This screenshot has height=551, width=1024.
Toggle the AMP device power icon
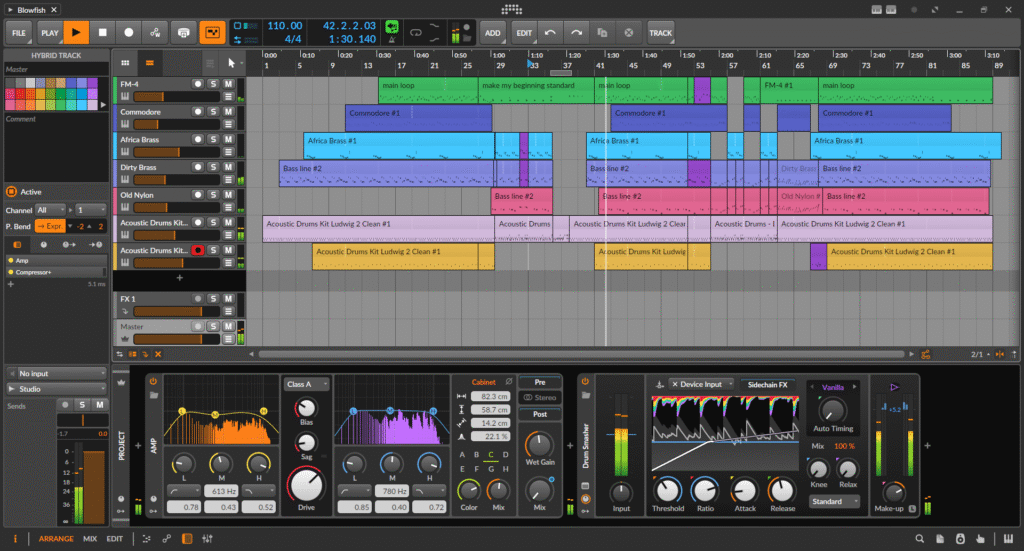(154, 381)
